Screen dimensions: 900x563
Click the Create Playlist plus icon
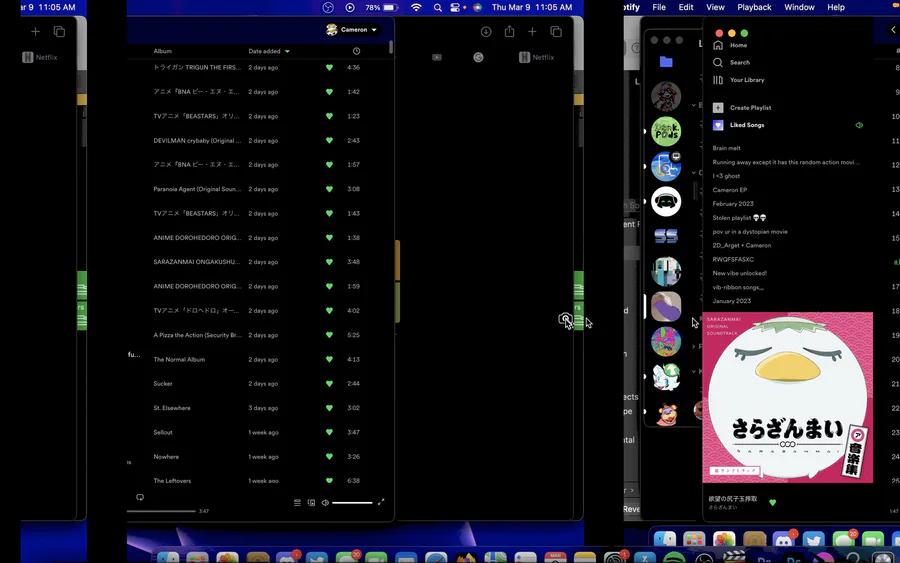coord(718,107)
